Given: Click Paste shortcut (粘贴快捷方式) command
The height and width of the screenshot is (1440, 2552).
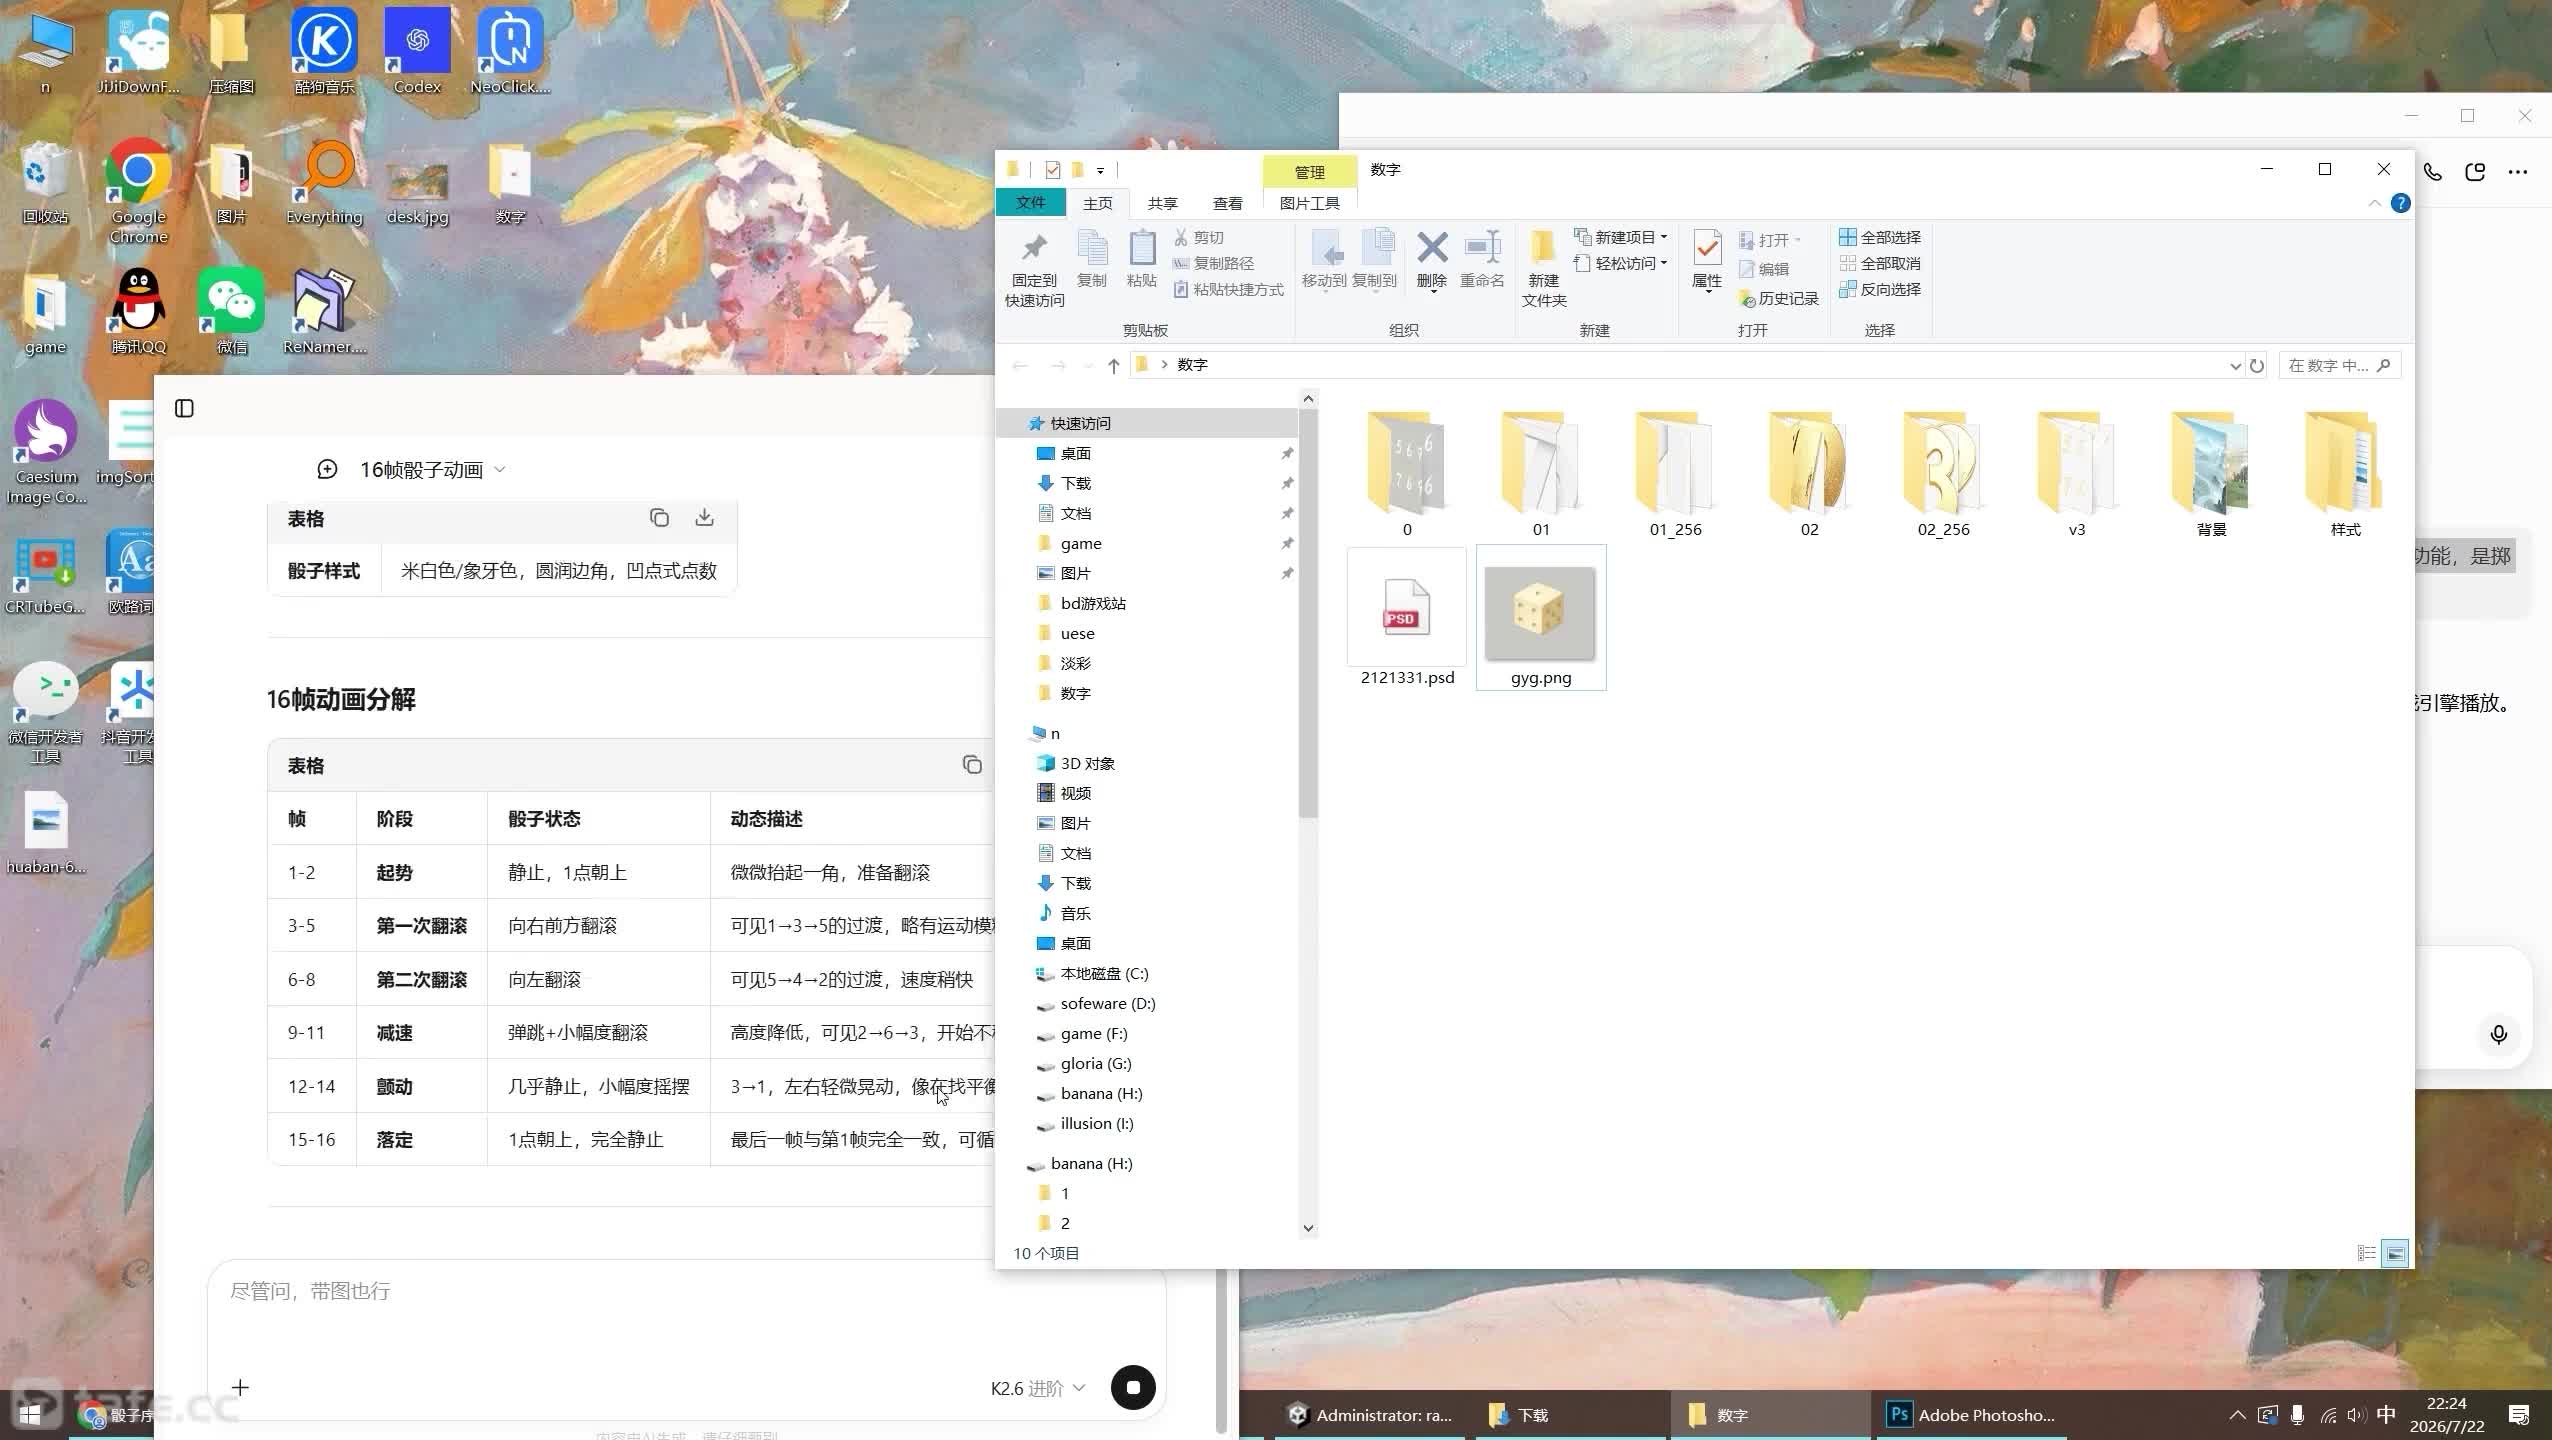Looking at the screenshot, I should point(1228,289).
